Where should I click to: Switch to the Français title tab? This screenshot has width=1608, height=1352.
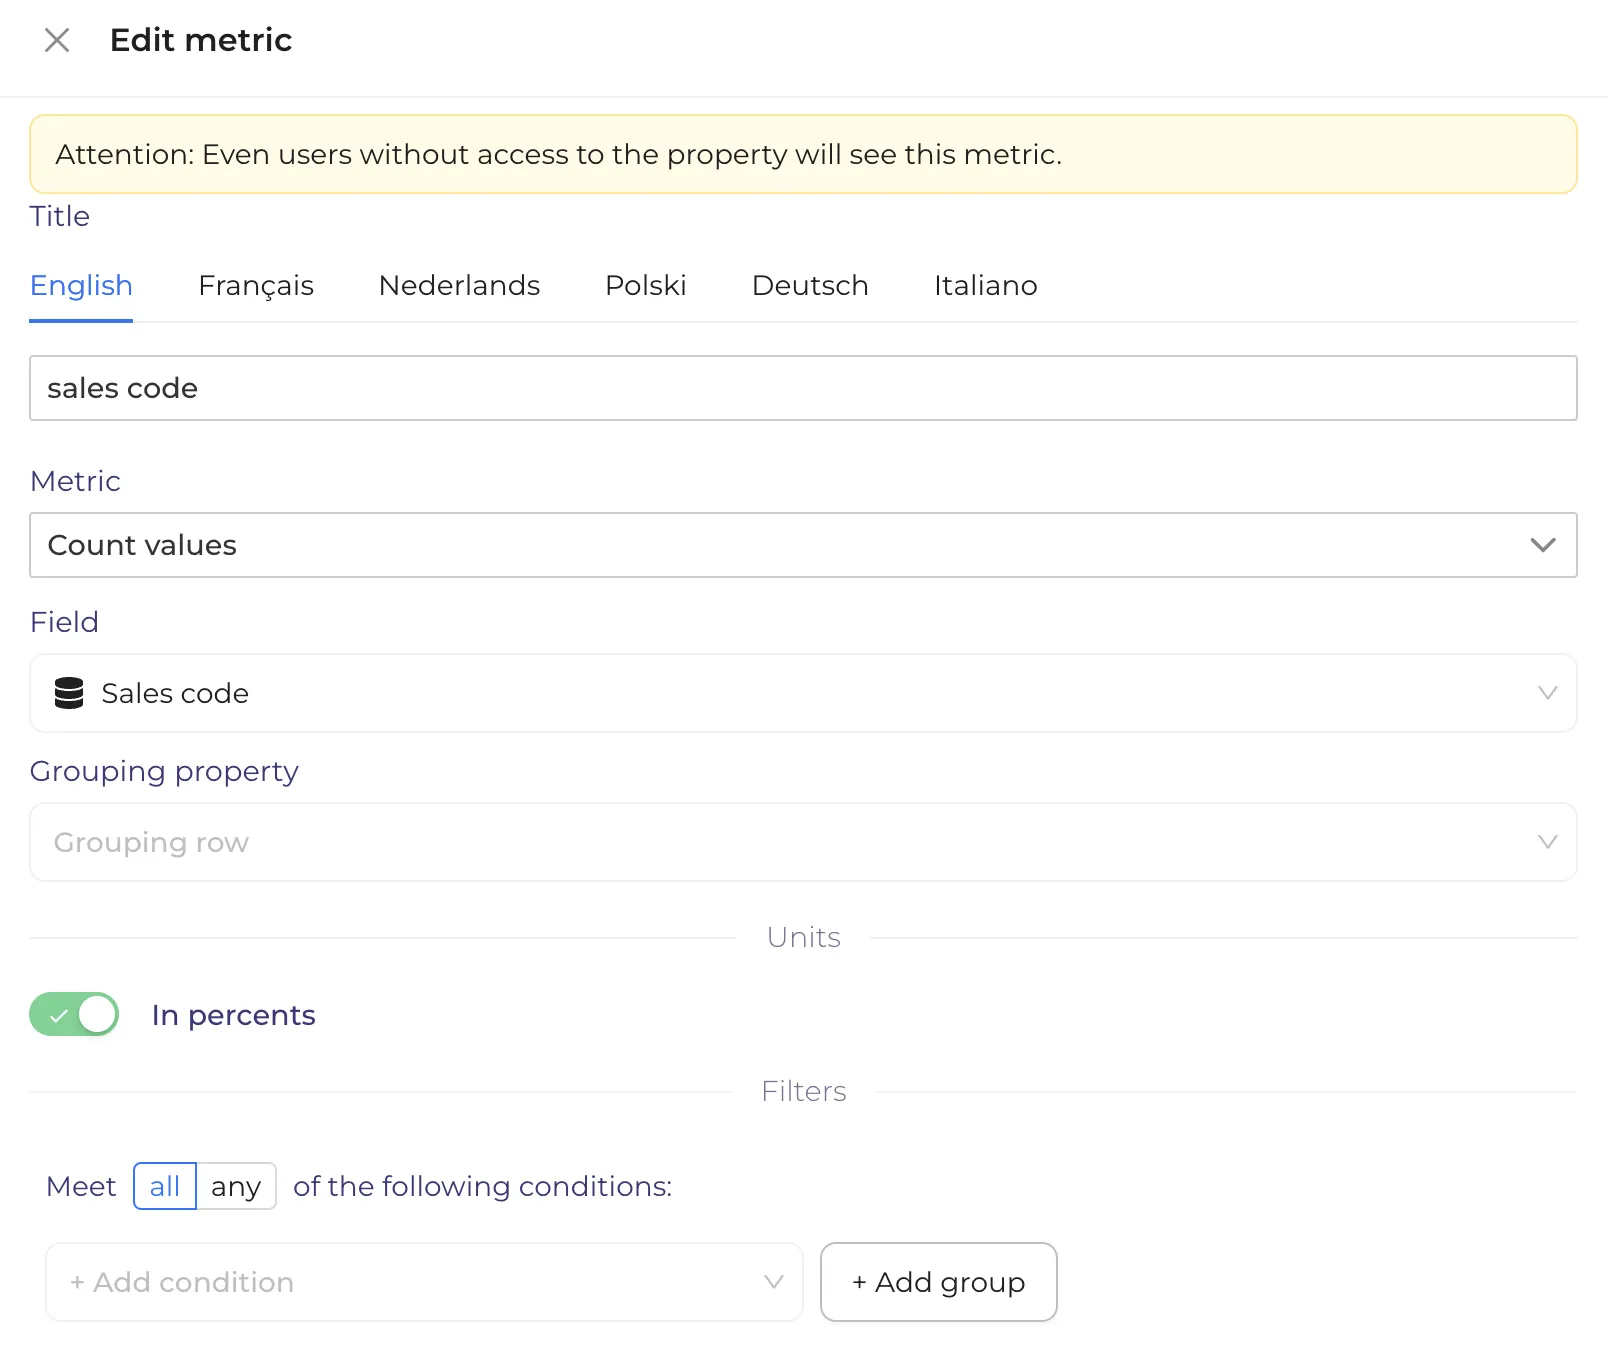256,286
